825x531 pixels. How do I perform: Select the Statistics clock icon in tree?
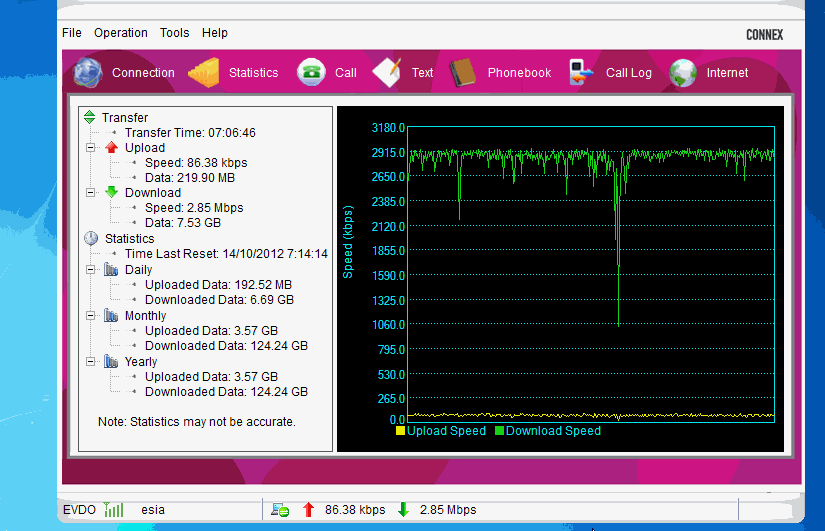point(91,238)
